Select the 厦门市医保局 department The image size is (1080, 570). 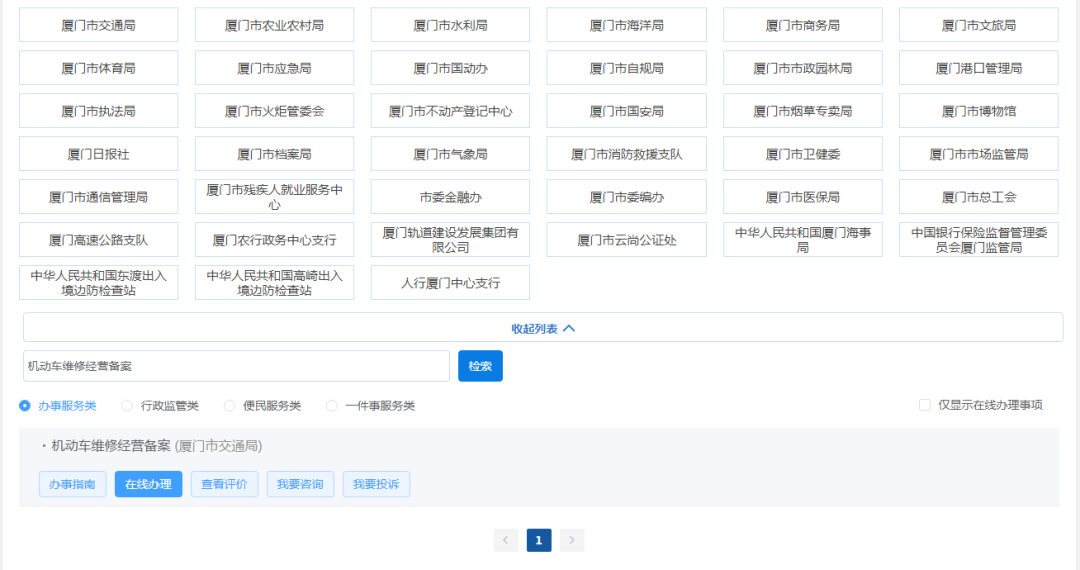(x=802, y=197)
